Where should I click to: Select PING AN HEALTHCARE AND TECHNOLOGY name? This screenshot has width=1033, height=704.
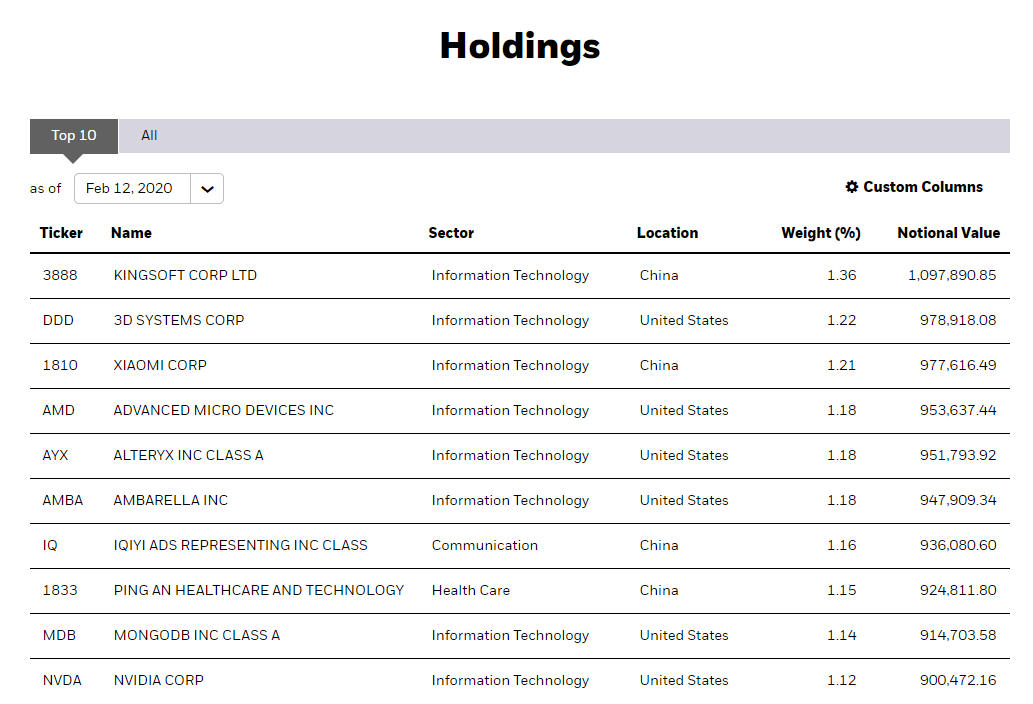point(259,590)
